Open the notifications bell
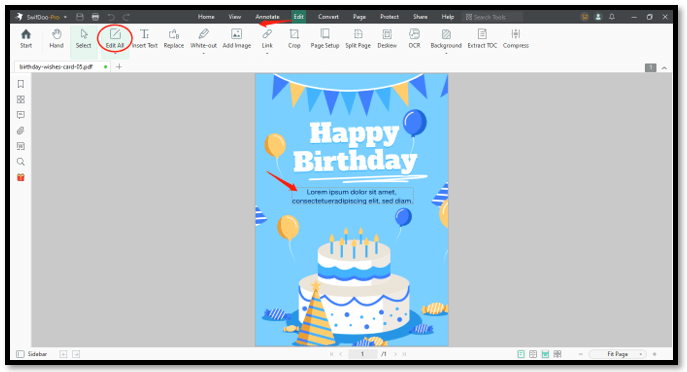This screenshot has height=372, width=687. (612, 17)
